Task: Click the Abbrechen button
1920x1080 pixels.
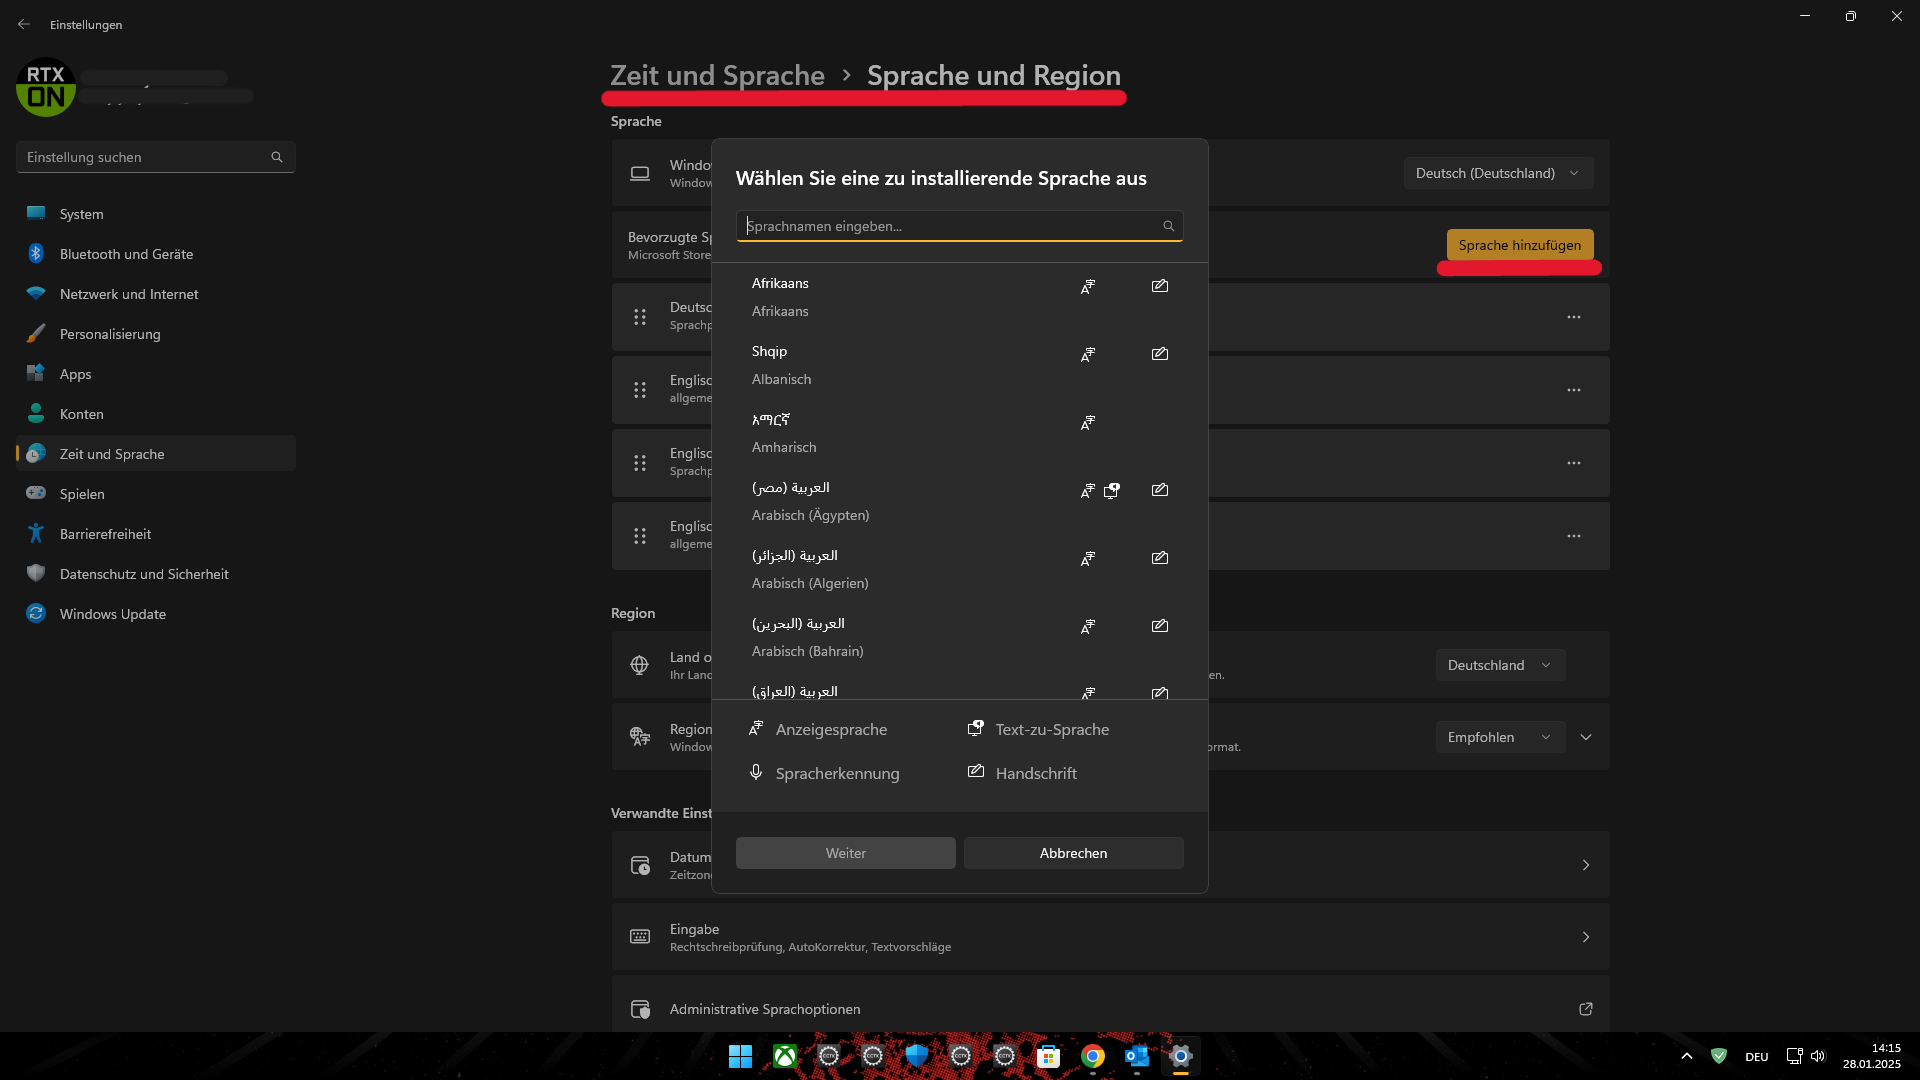Action: 1073,853
